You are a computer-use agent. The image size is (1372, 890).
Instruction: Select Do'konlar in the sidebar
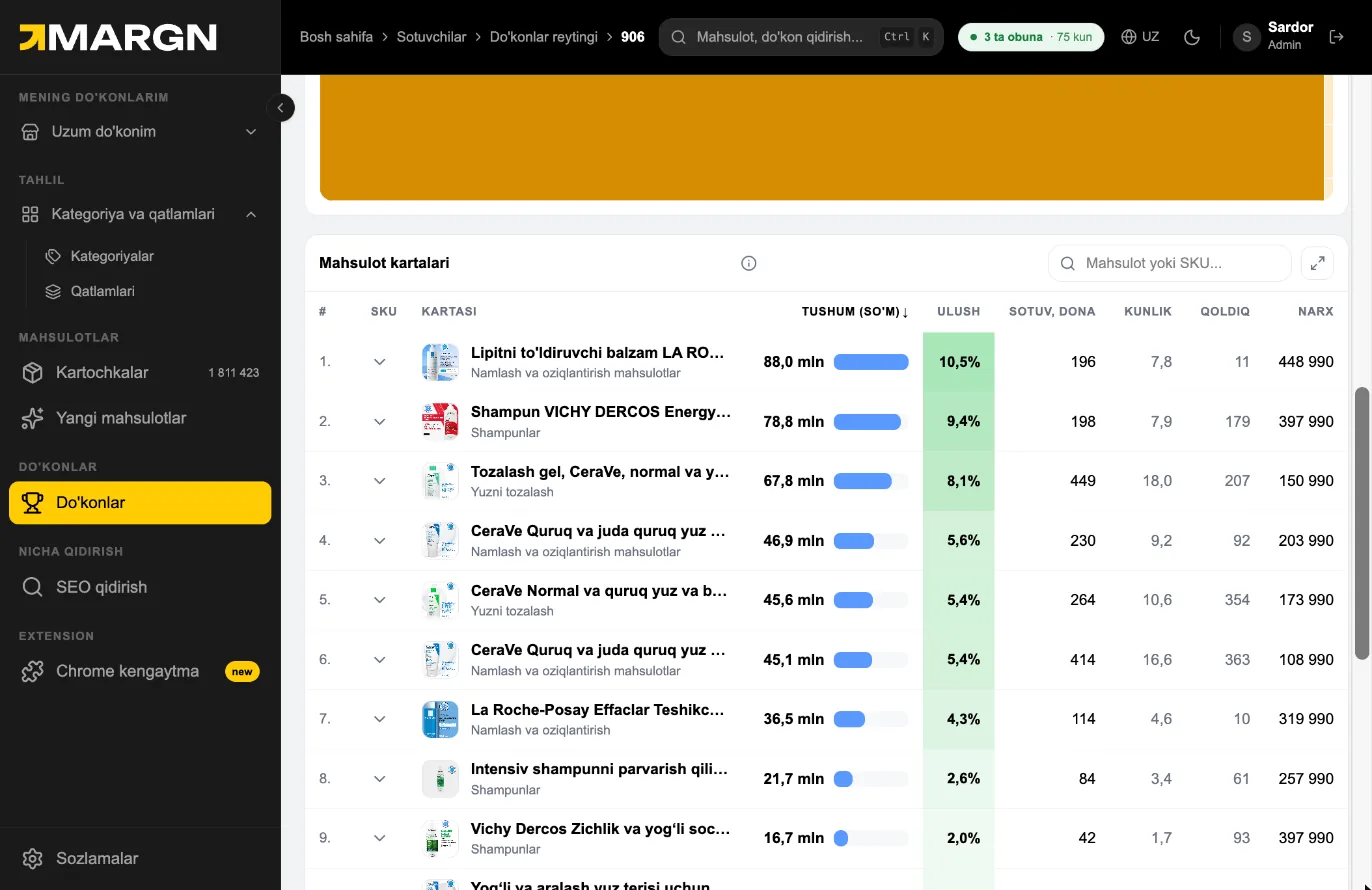pos(140,503)
